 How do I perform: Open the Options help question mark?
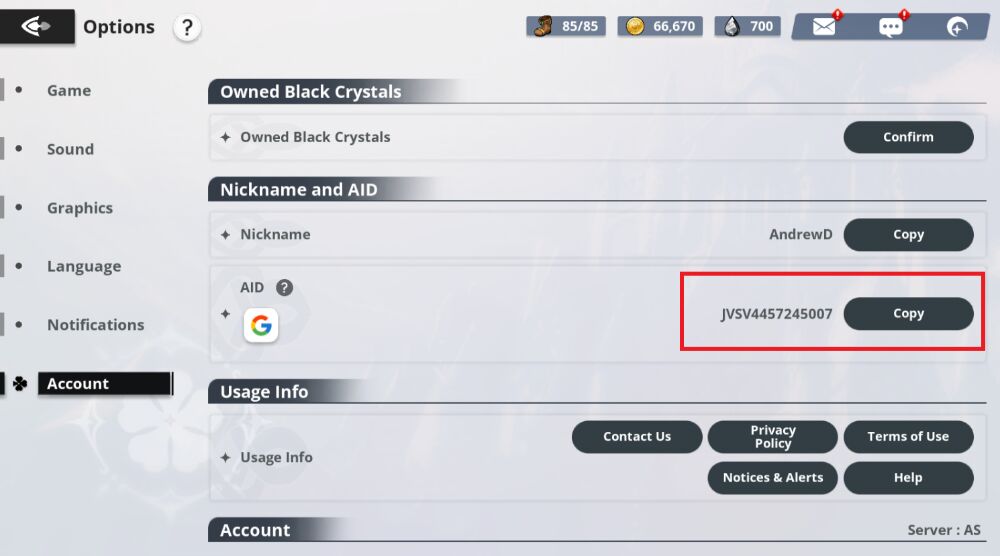click(x=187, y=28)
